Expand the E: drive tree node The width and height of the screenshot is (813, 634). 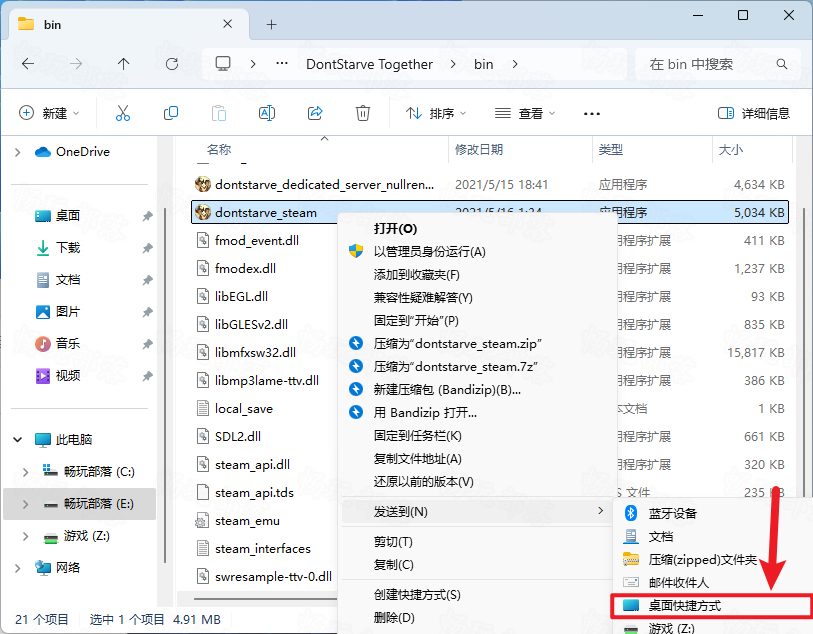pyautogui.click(x=25, y=504)
